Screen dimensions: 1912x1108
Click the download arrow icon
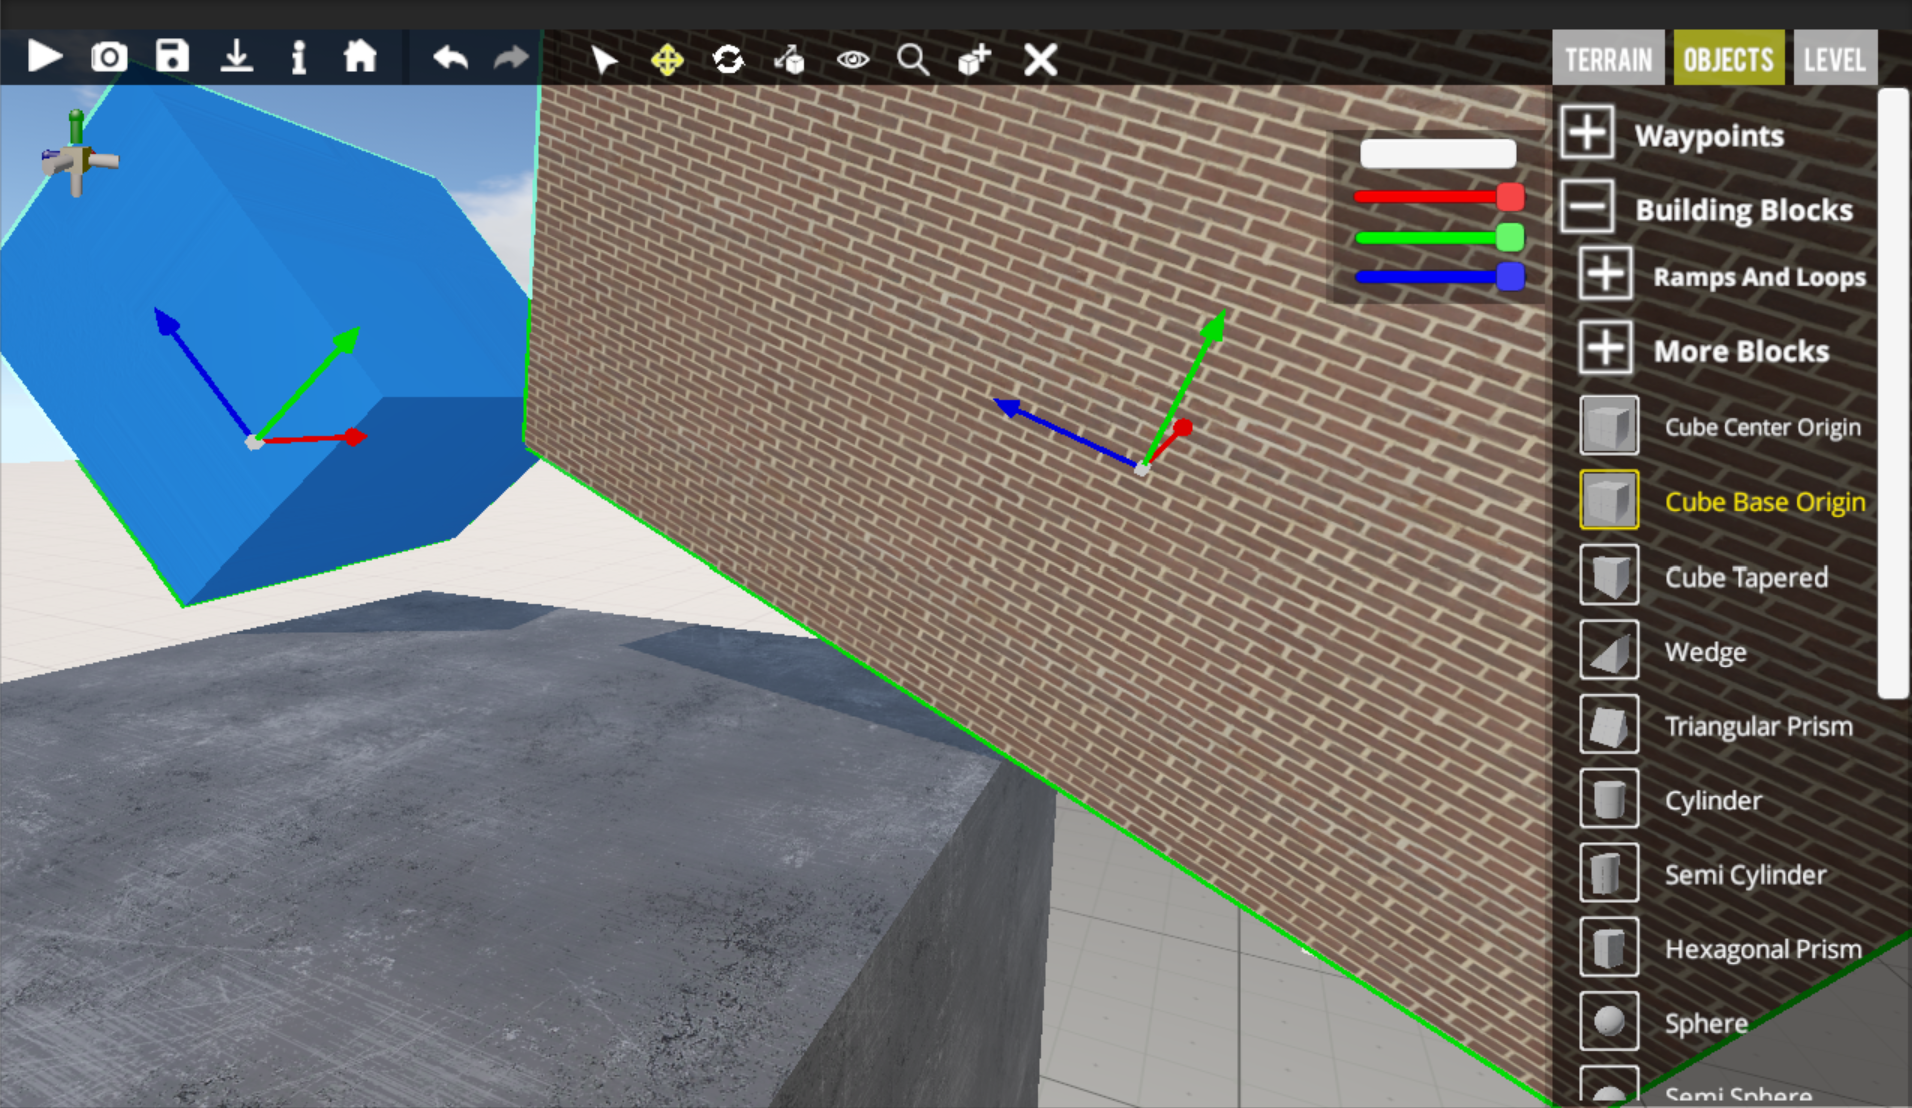[237, 56]
